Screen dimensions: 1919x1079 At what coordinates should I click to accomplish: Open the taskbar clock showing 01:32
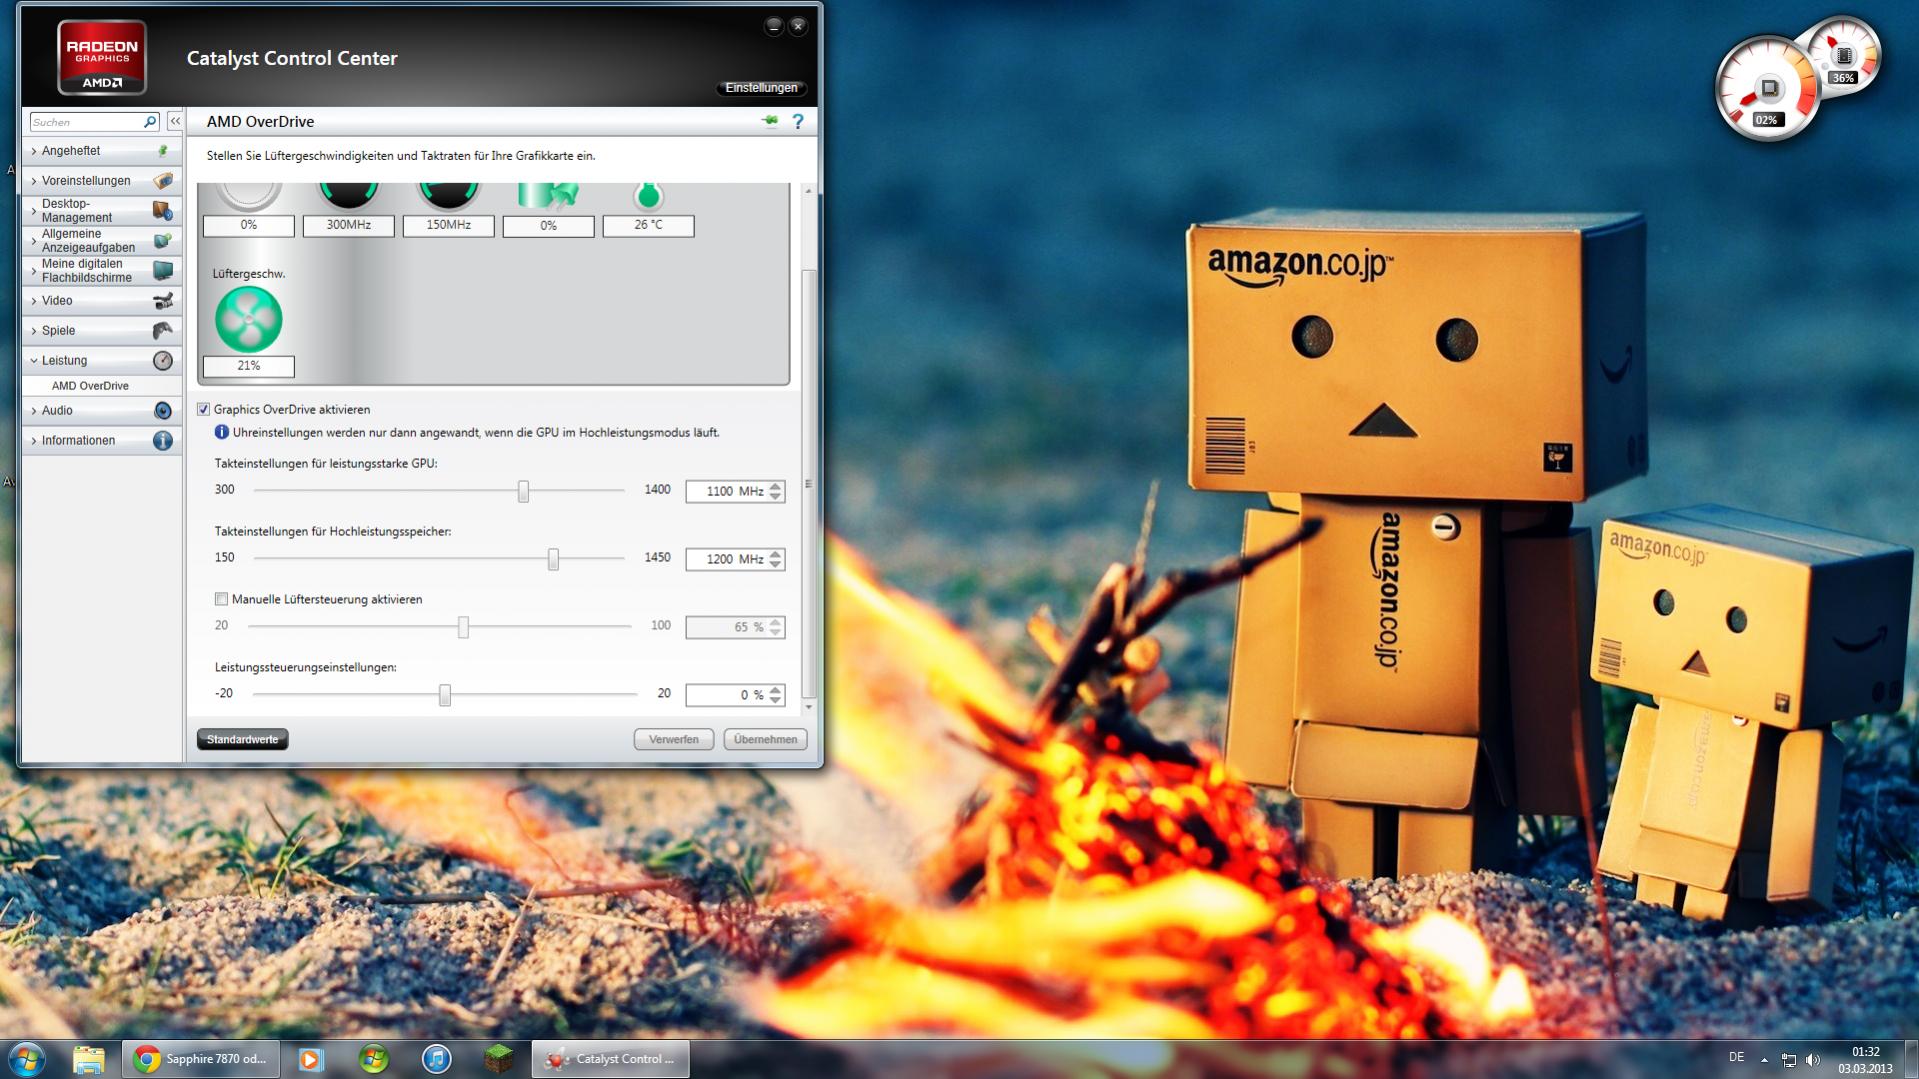(1865, 1059)
